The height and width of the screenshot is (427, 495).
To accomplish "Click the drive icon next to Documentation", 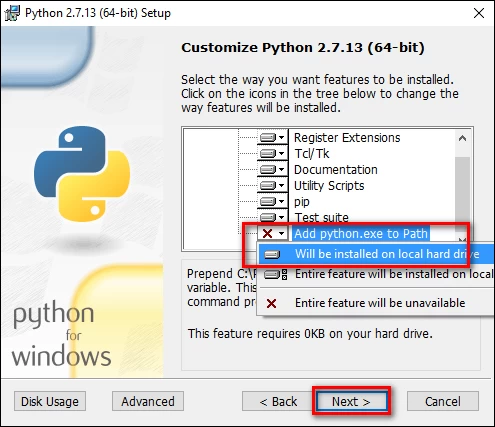I will coord(268,169).
